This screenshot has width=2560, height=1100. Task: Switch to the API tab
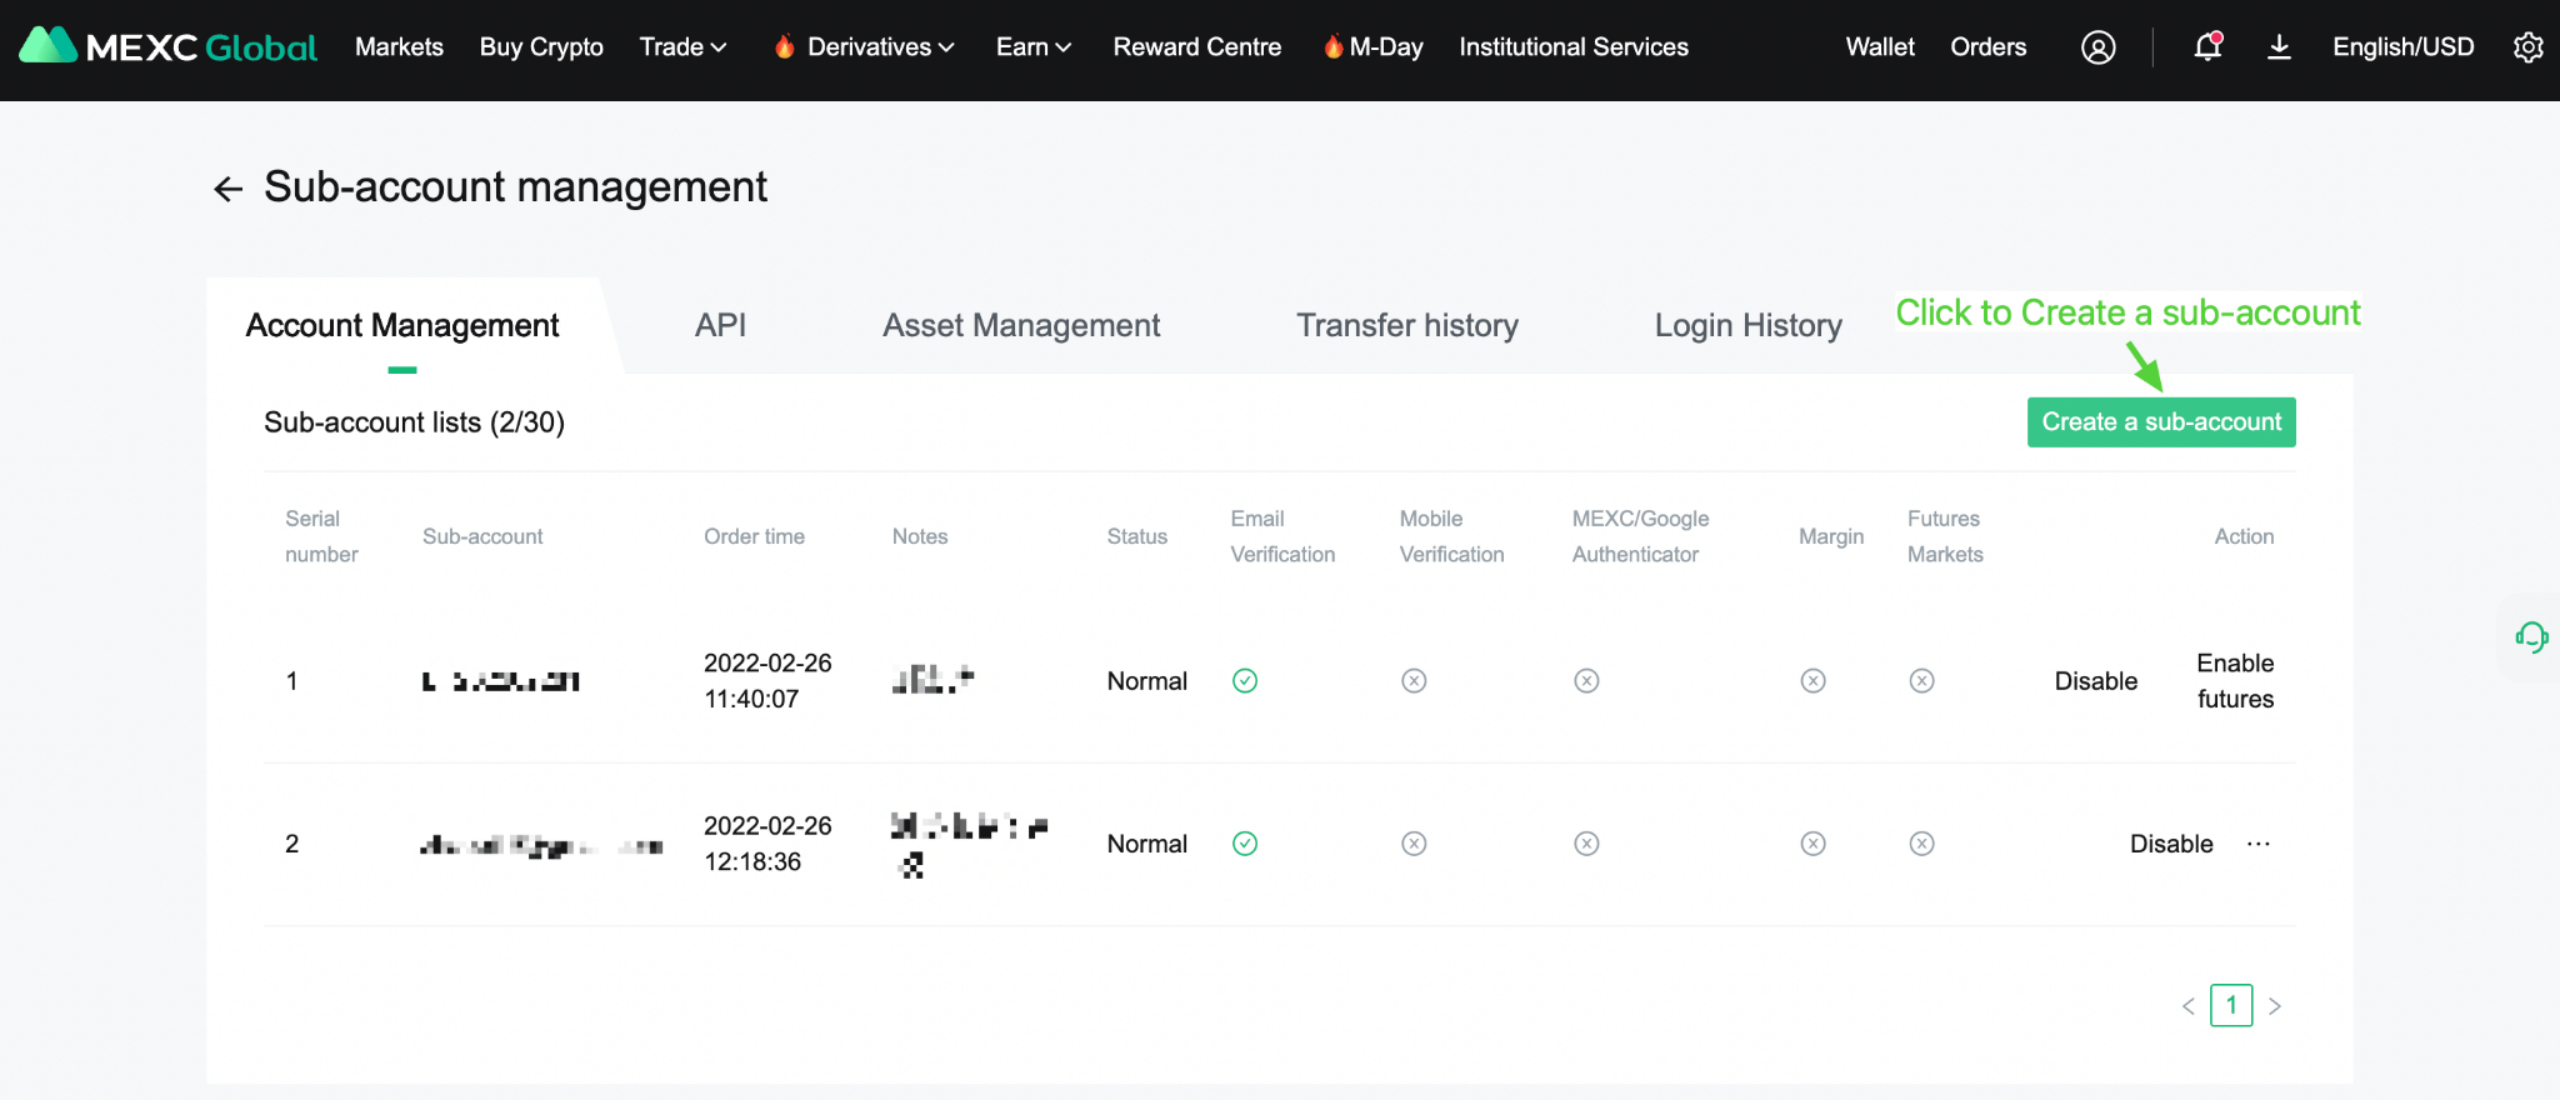coord(720,325)
